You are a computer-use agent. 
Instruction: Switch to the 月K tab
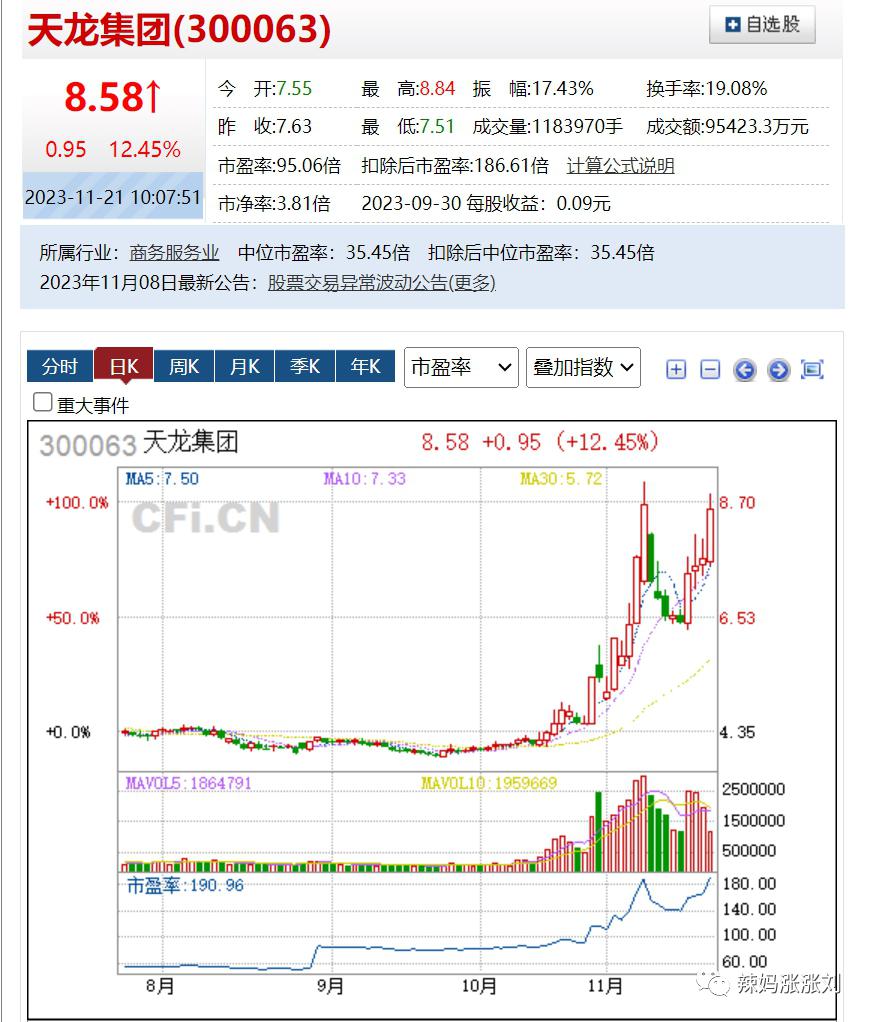244,366
